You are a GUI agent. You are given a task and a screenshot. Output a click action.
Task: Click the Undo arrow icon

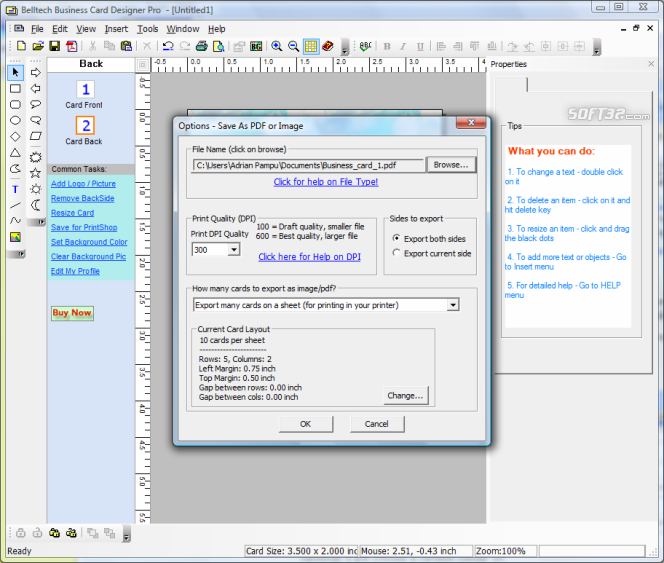click(x=168, y=46)
